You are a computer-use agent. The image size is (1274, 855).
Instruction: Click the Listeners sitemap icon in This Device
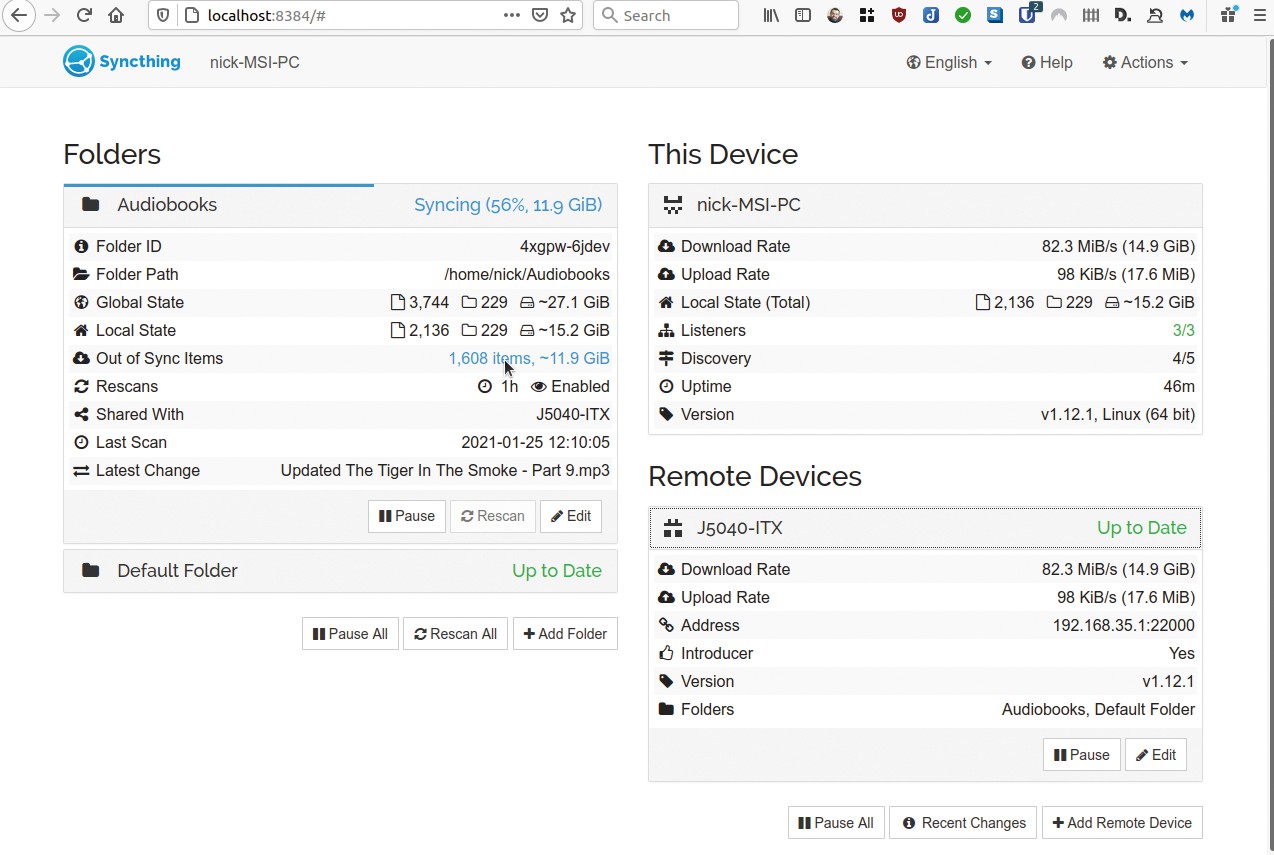click(666, 330)
